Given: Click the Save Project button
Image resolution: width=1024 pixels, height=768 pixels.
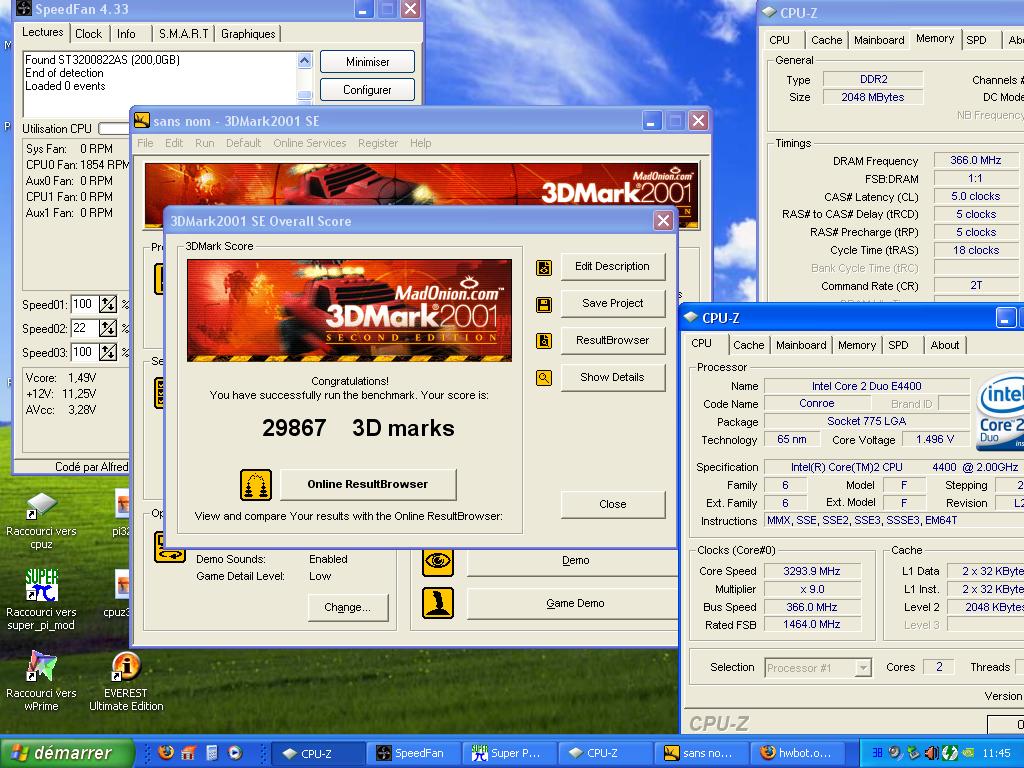Looking at the screenshot, I should (613, 303).
